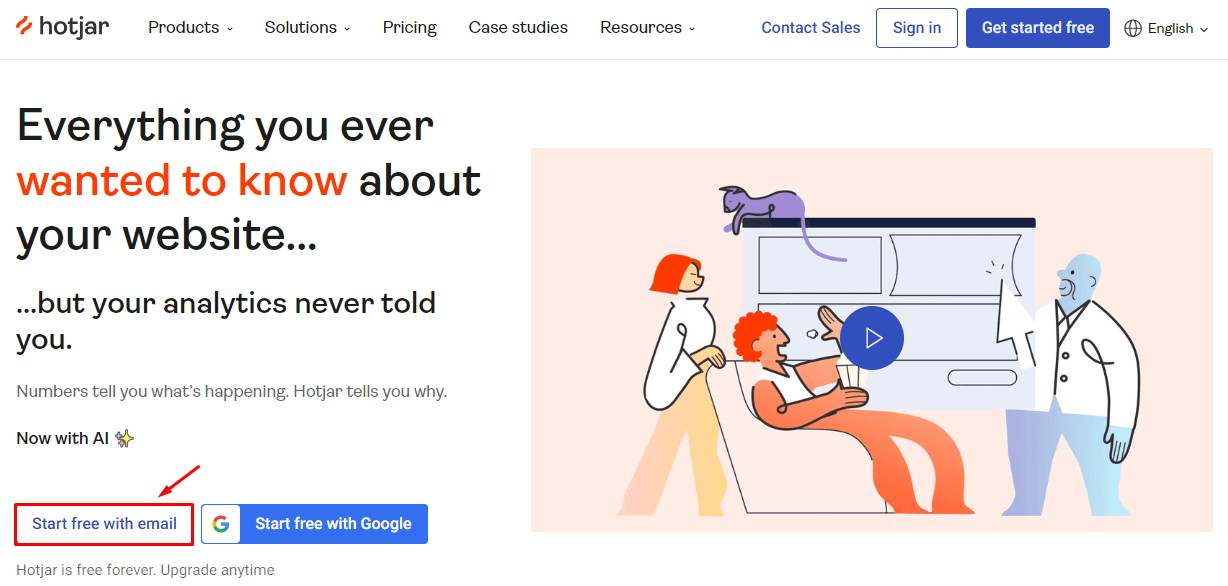1228x586 pixels.
Task: Click 'Hotjar is free forever. Upgrade anytime' text
Action: 145,570
